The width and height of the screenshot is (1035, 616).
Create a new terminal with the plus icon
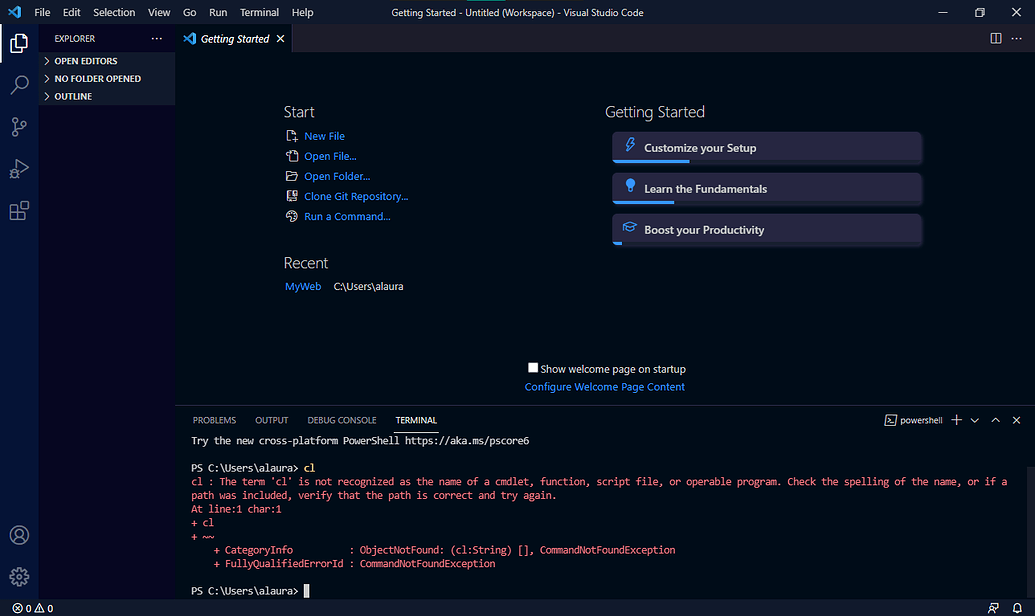point(956,419)
